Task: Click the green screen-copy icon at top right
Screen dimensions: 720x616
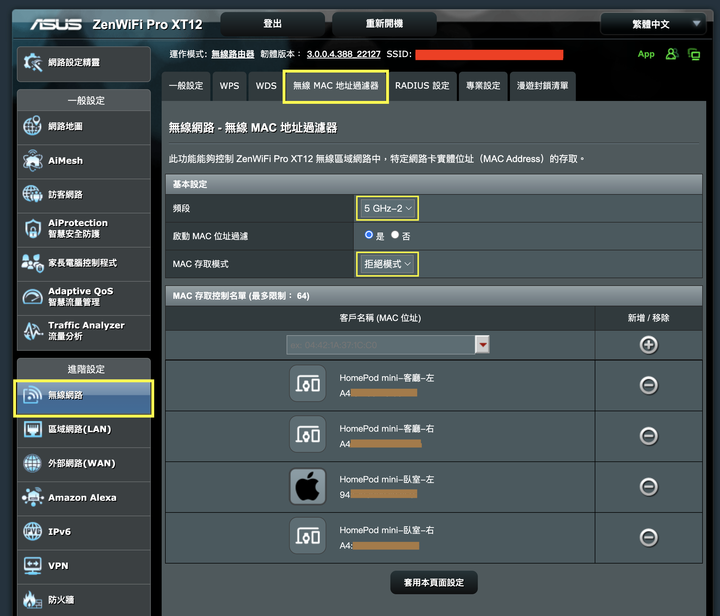Action: [694, 54]
